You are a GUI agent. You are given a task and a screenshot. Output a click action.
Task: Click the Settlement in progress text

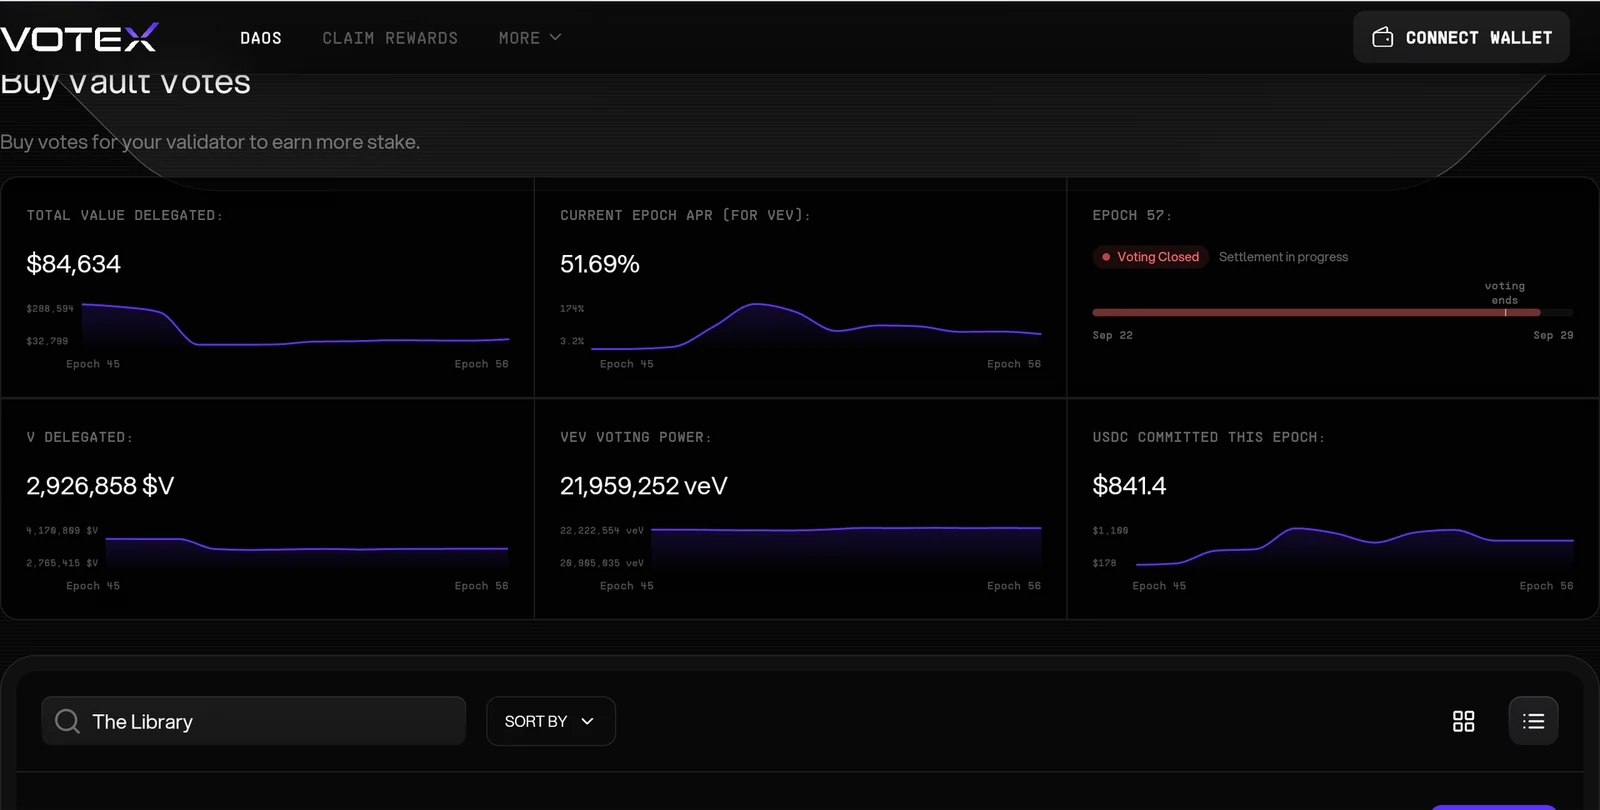point(1283,257)
